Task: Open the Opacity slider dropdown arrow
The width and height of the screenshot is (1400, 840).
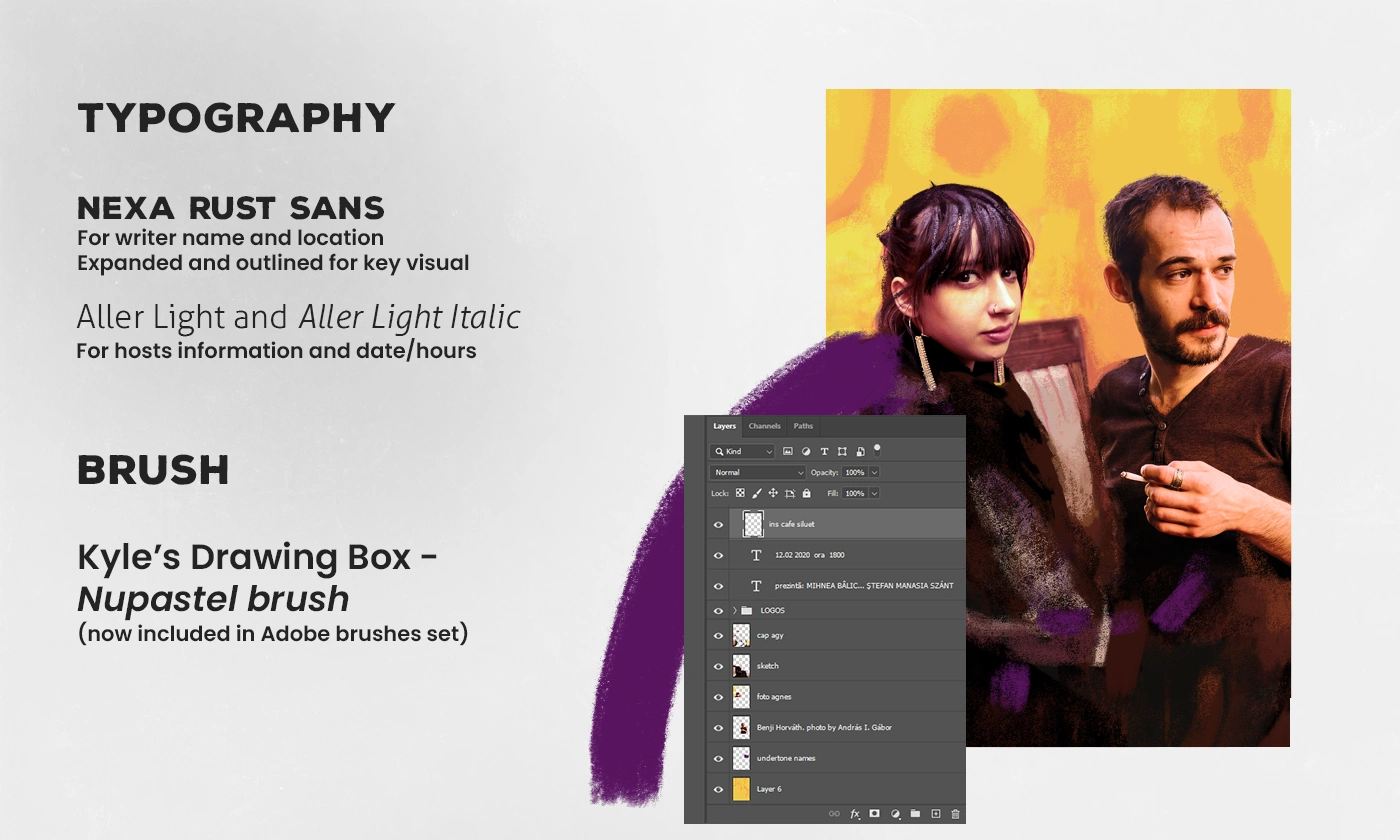Action: point(874,472)
